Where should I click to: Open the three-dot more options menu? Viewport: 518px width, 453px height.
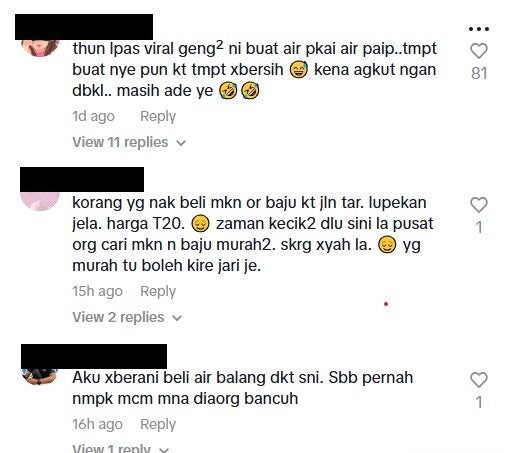(x=479, y=29)
